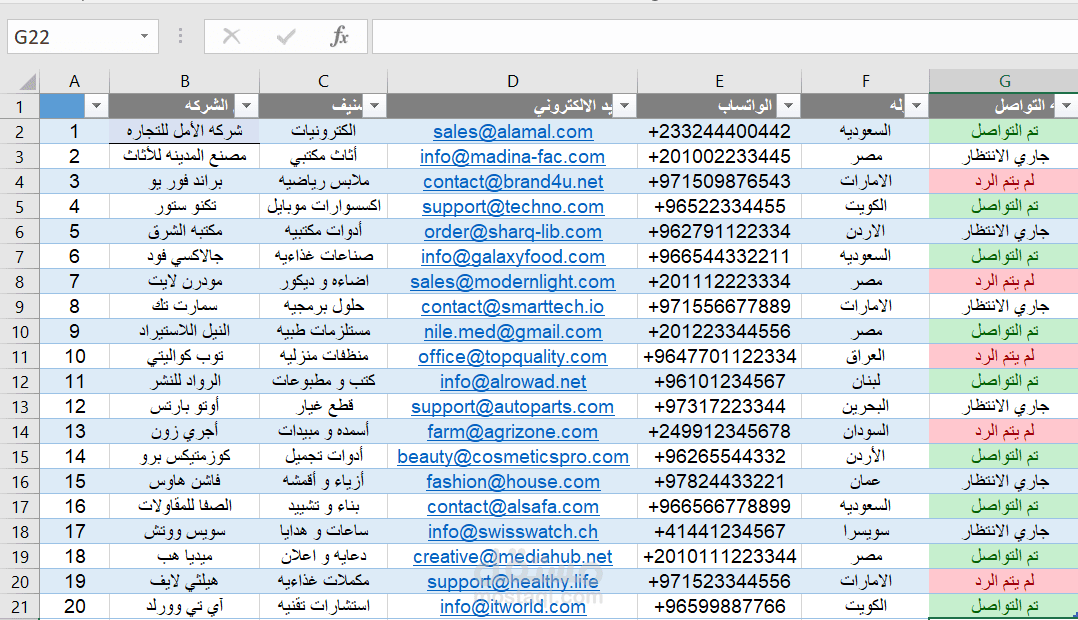Viewport: 1078px width, 620px height.
Task: Select cell with phone +201002233445
Action: pos(719,157)
